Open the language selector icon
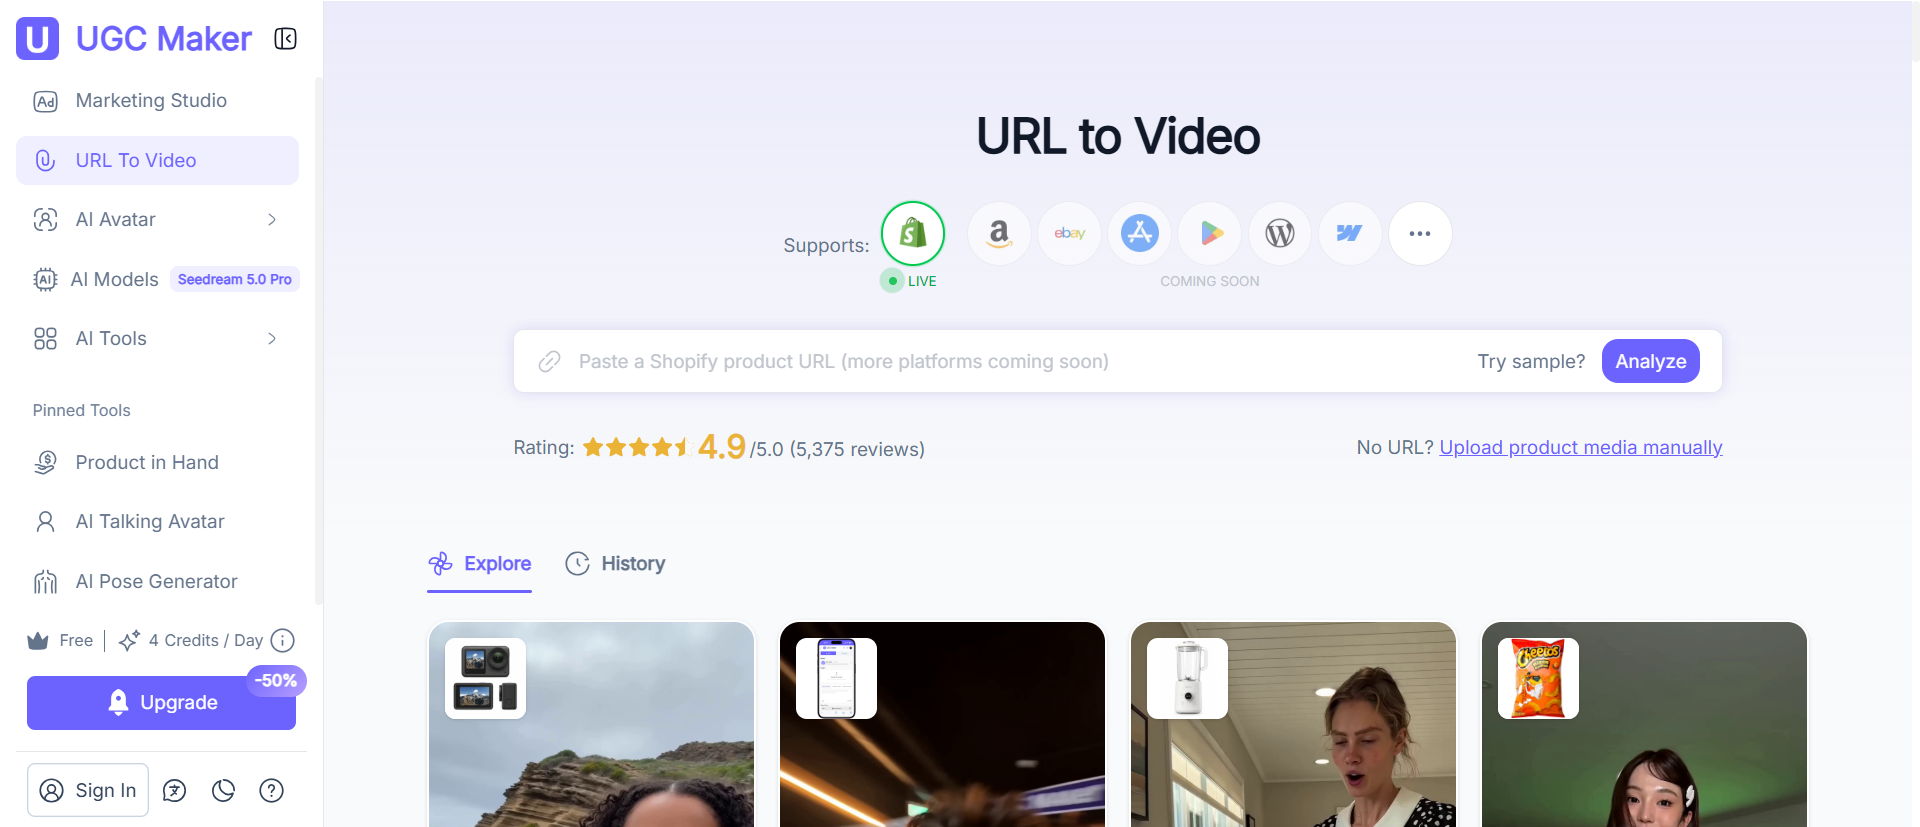This screenshot has height=827, width=1920. pyautogui.click(x=175, y=791)
